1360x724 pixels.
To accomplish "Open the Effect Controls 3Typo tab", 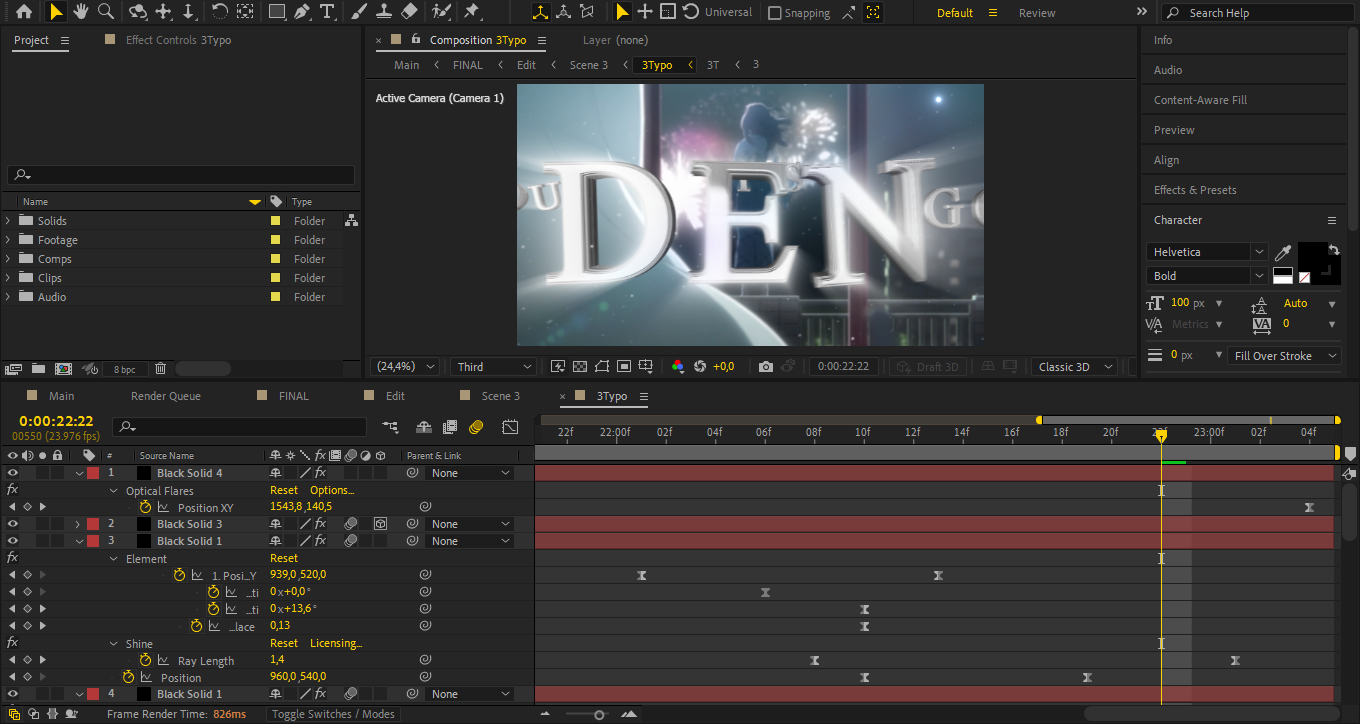I will [x=177, y=40].
